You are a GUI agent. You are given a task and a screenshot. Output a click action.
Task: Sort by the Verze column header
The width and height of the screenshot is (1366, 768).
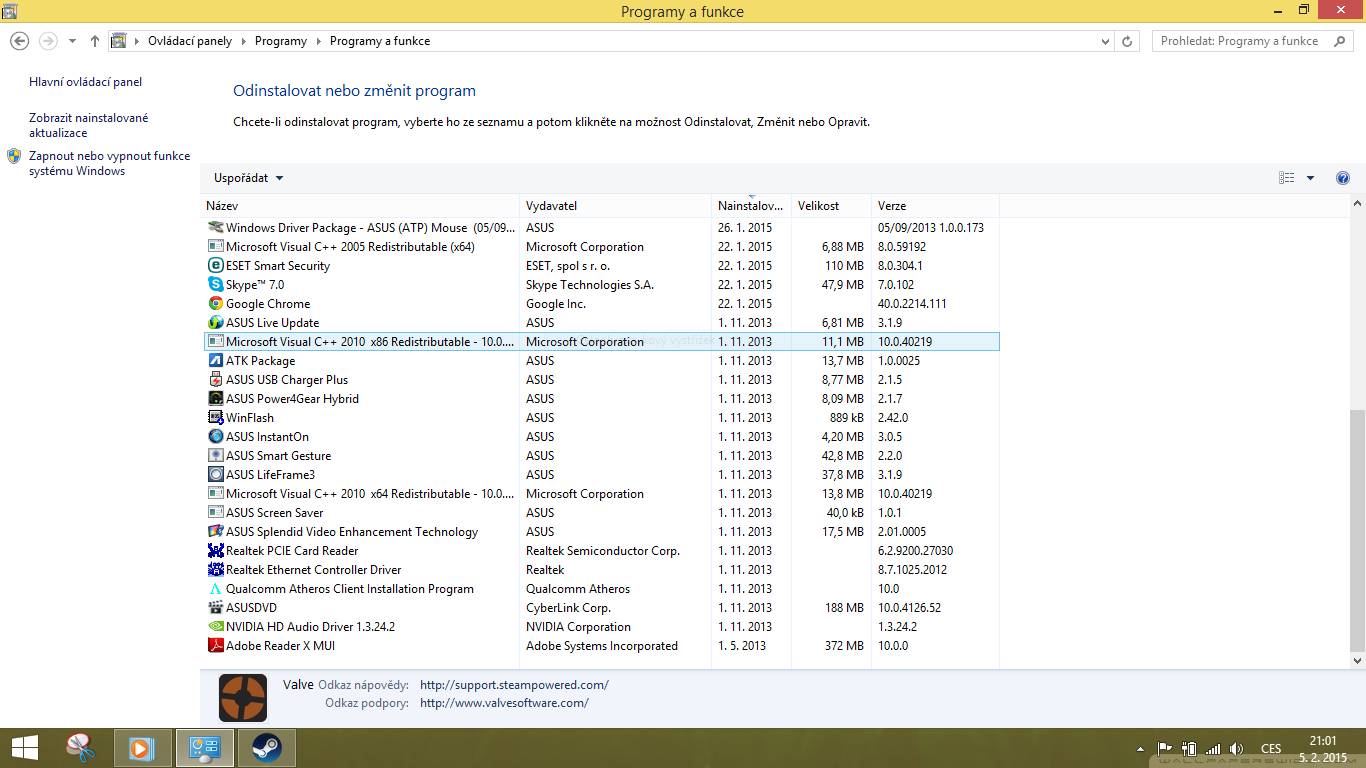(x=935, y=206)
